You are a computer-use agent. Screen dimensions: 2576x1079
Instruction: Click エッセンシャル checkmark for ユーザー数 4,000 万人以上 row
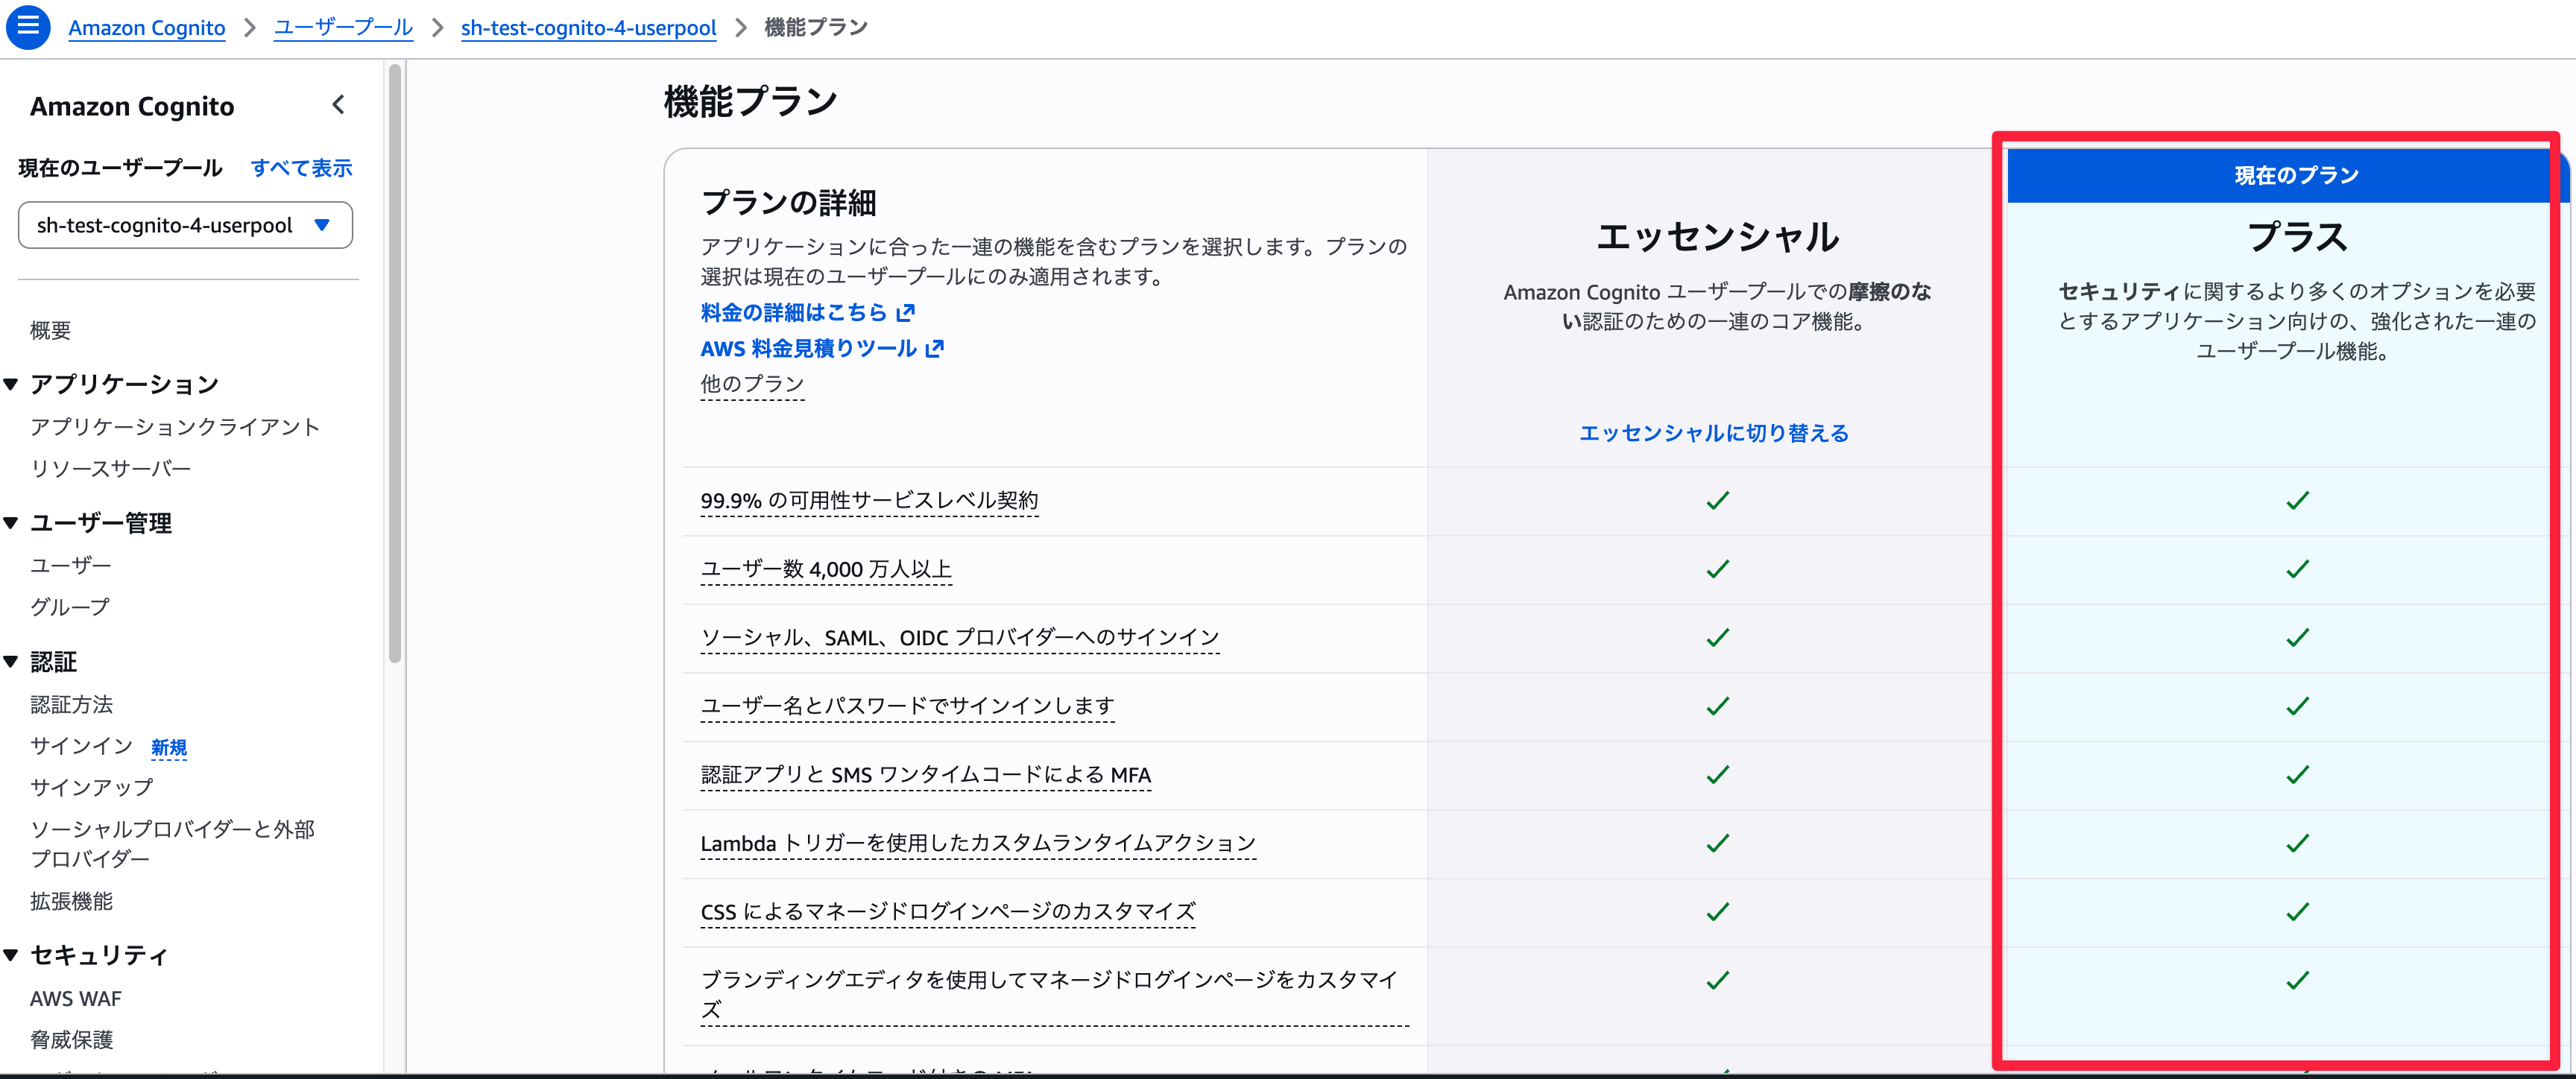(1717, 569)
